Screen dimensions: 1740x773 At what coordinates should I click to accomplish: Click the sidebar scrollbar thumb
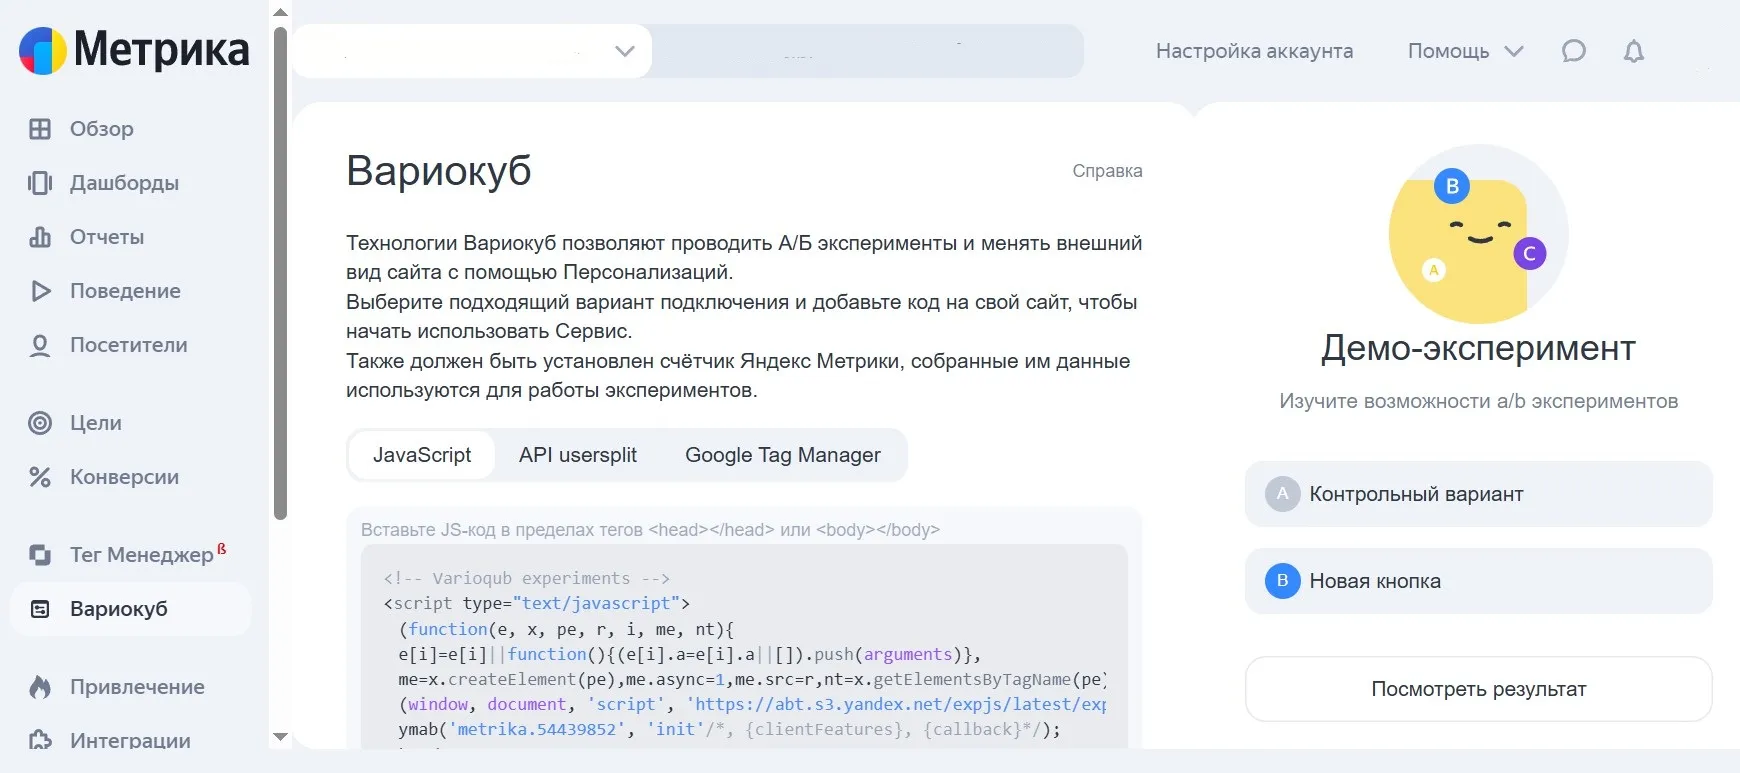click(x=280, y=274)
